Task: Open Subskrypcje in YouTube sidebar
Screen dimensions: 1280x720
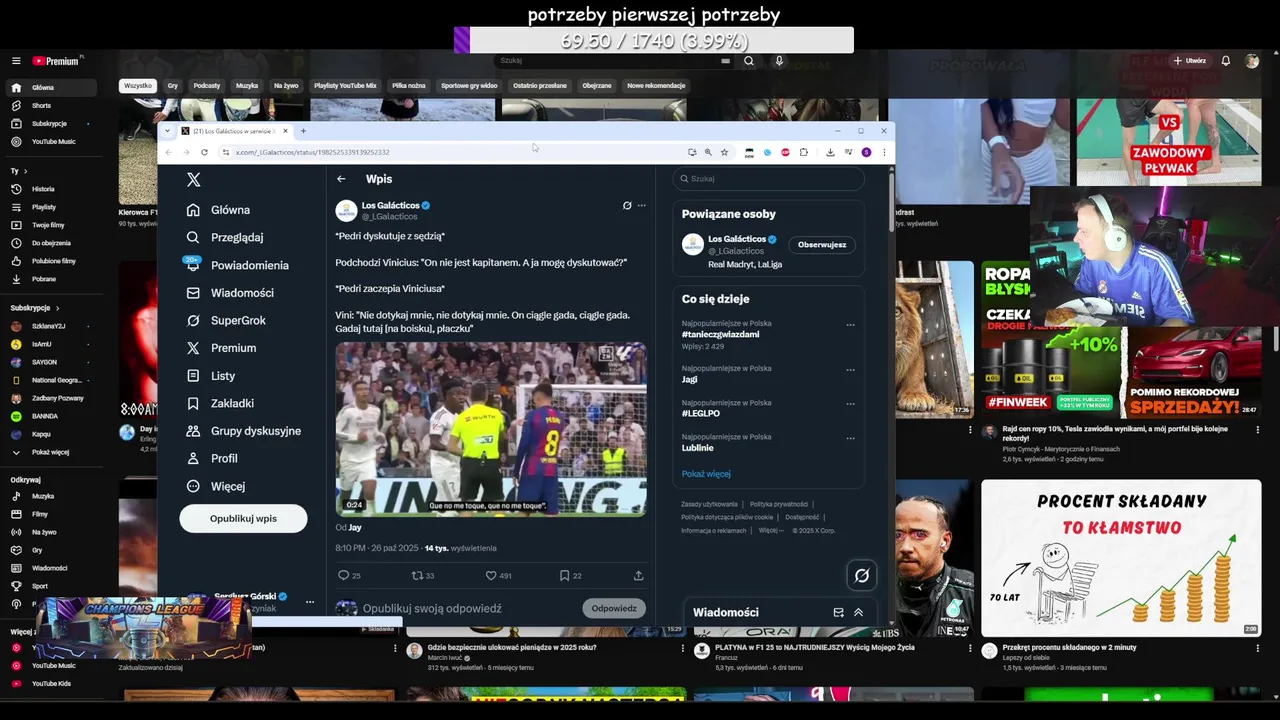Action: (48, 124)
